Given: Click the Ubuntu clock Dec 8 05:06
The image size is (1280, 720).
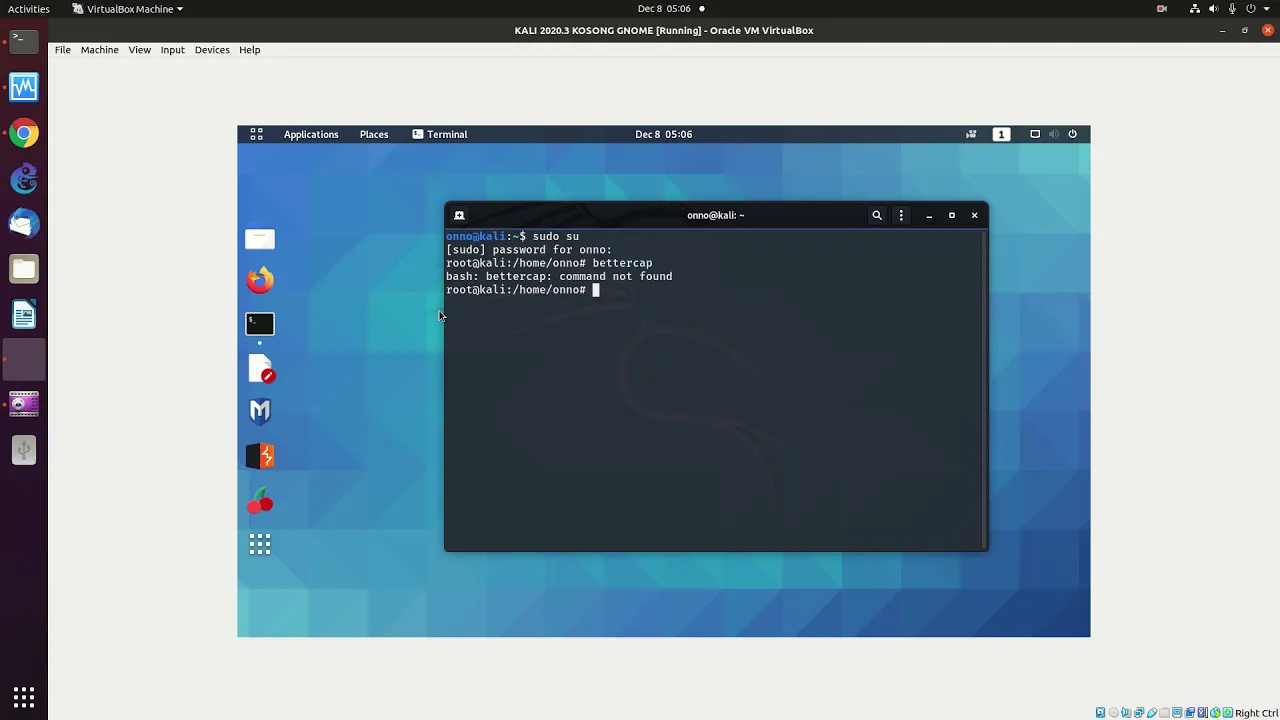Looking at the screenshot, I should [x=664, y=9].
